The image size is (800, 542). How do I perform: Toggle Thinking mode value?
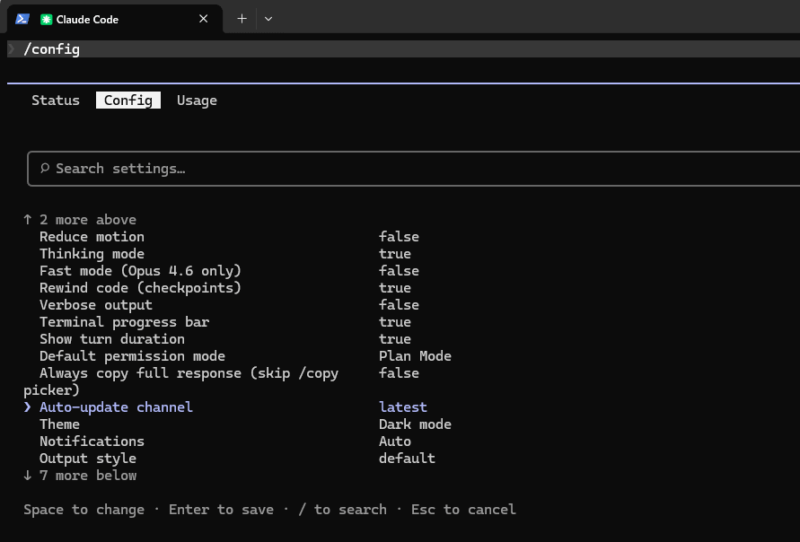pos(395,254)
